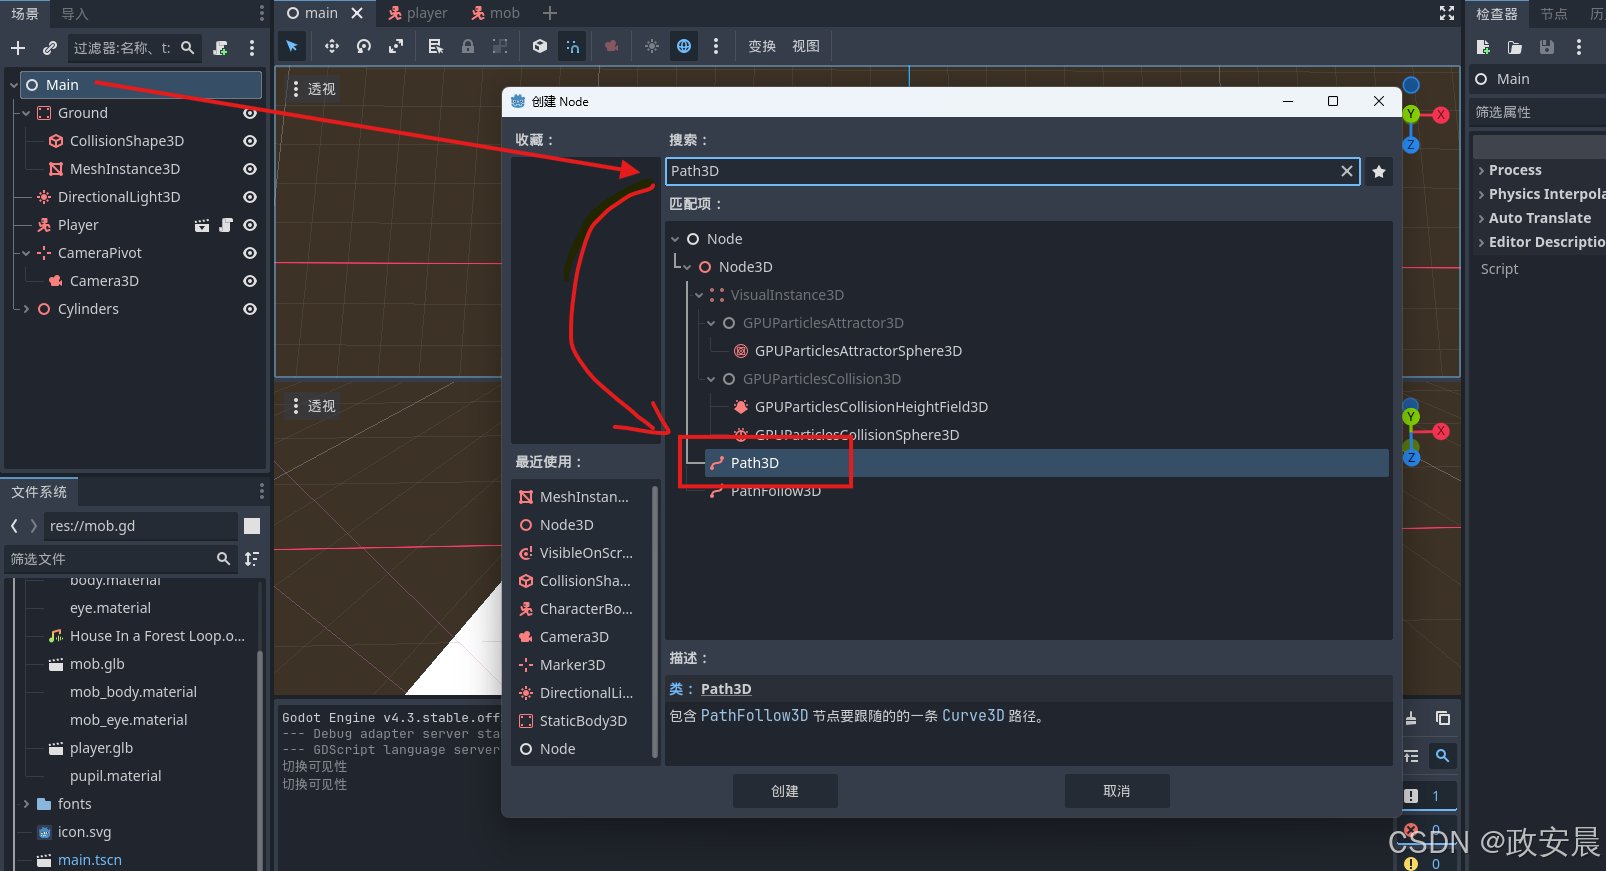The height and width of the screenshot is (871, 1606).
Task: Open the 变换 (Transform) menu
Action: coord(762,46)
